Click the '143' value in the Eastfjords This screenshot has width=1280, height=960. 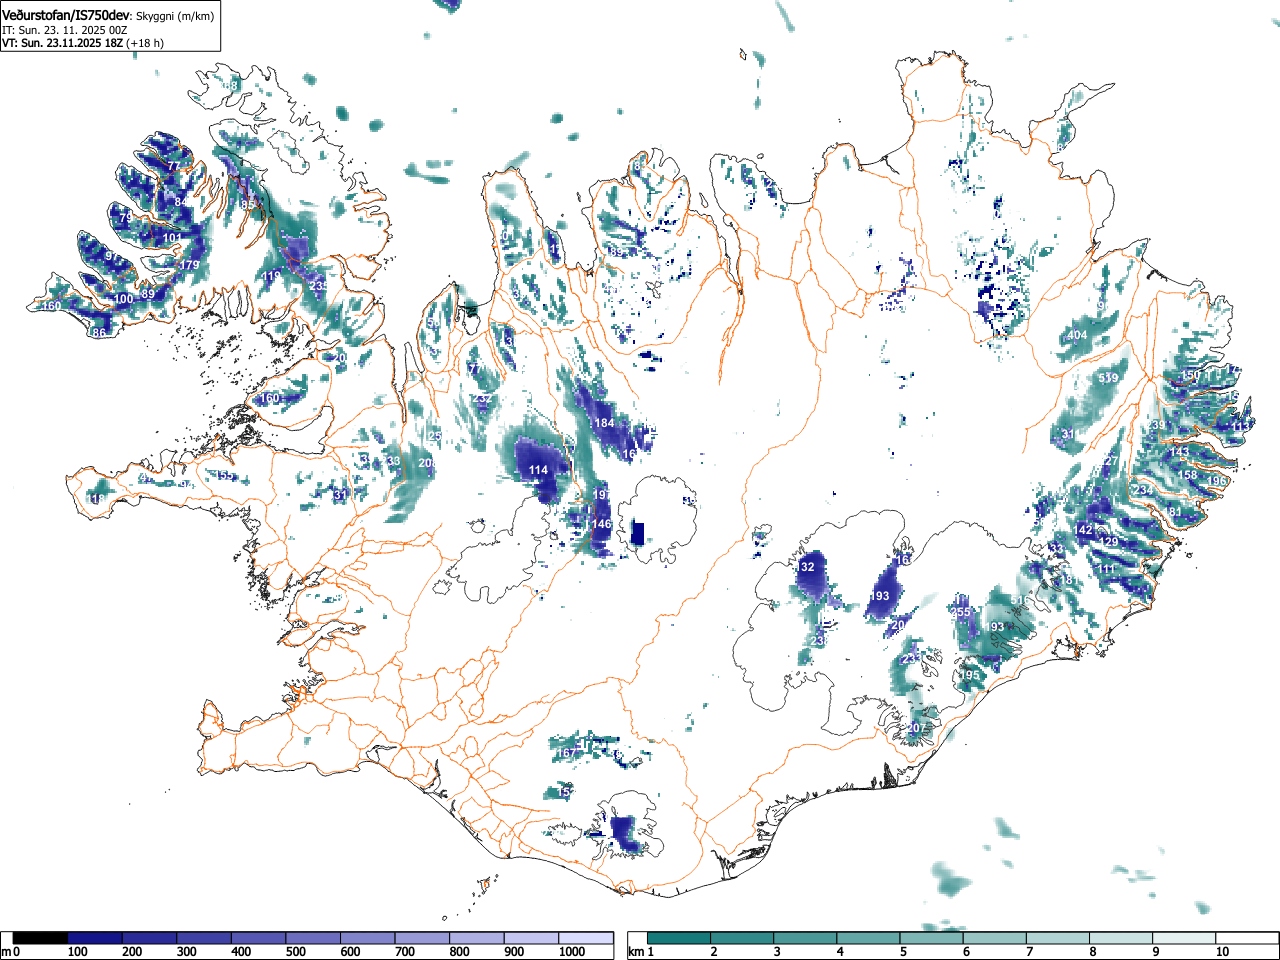coord(1180,452)
